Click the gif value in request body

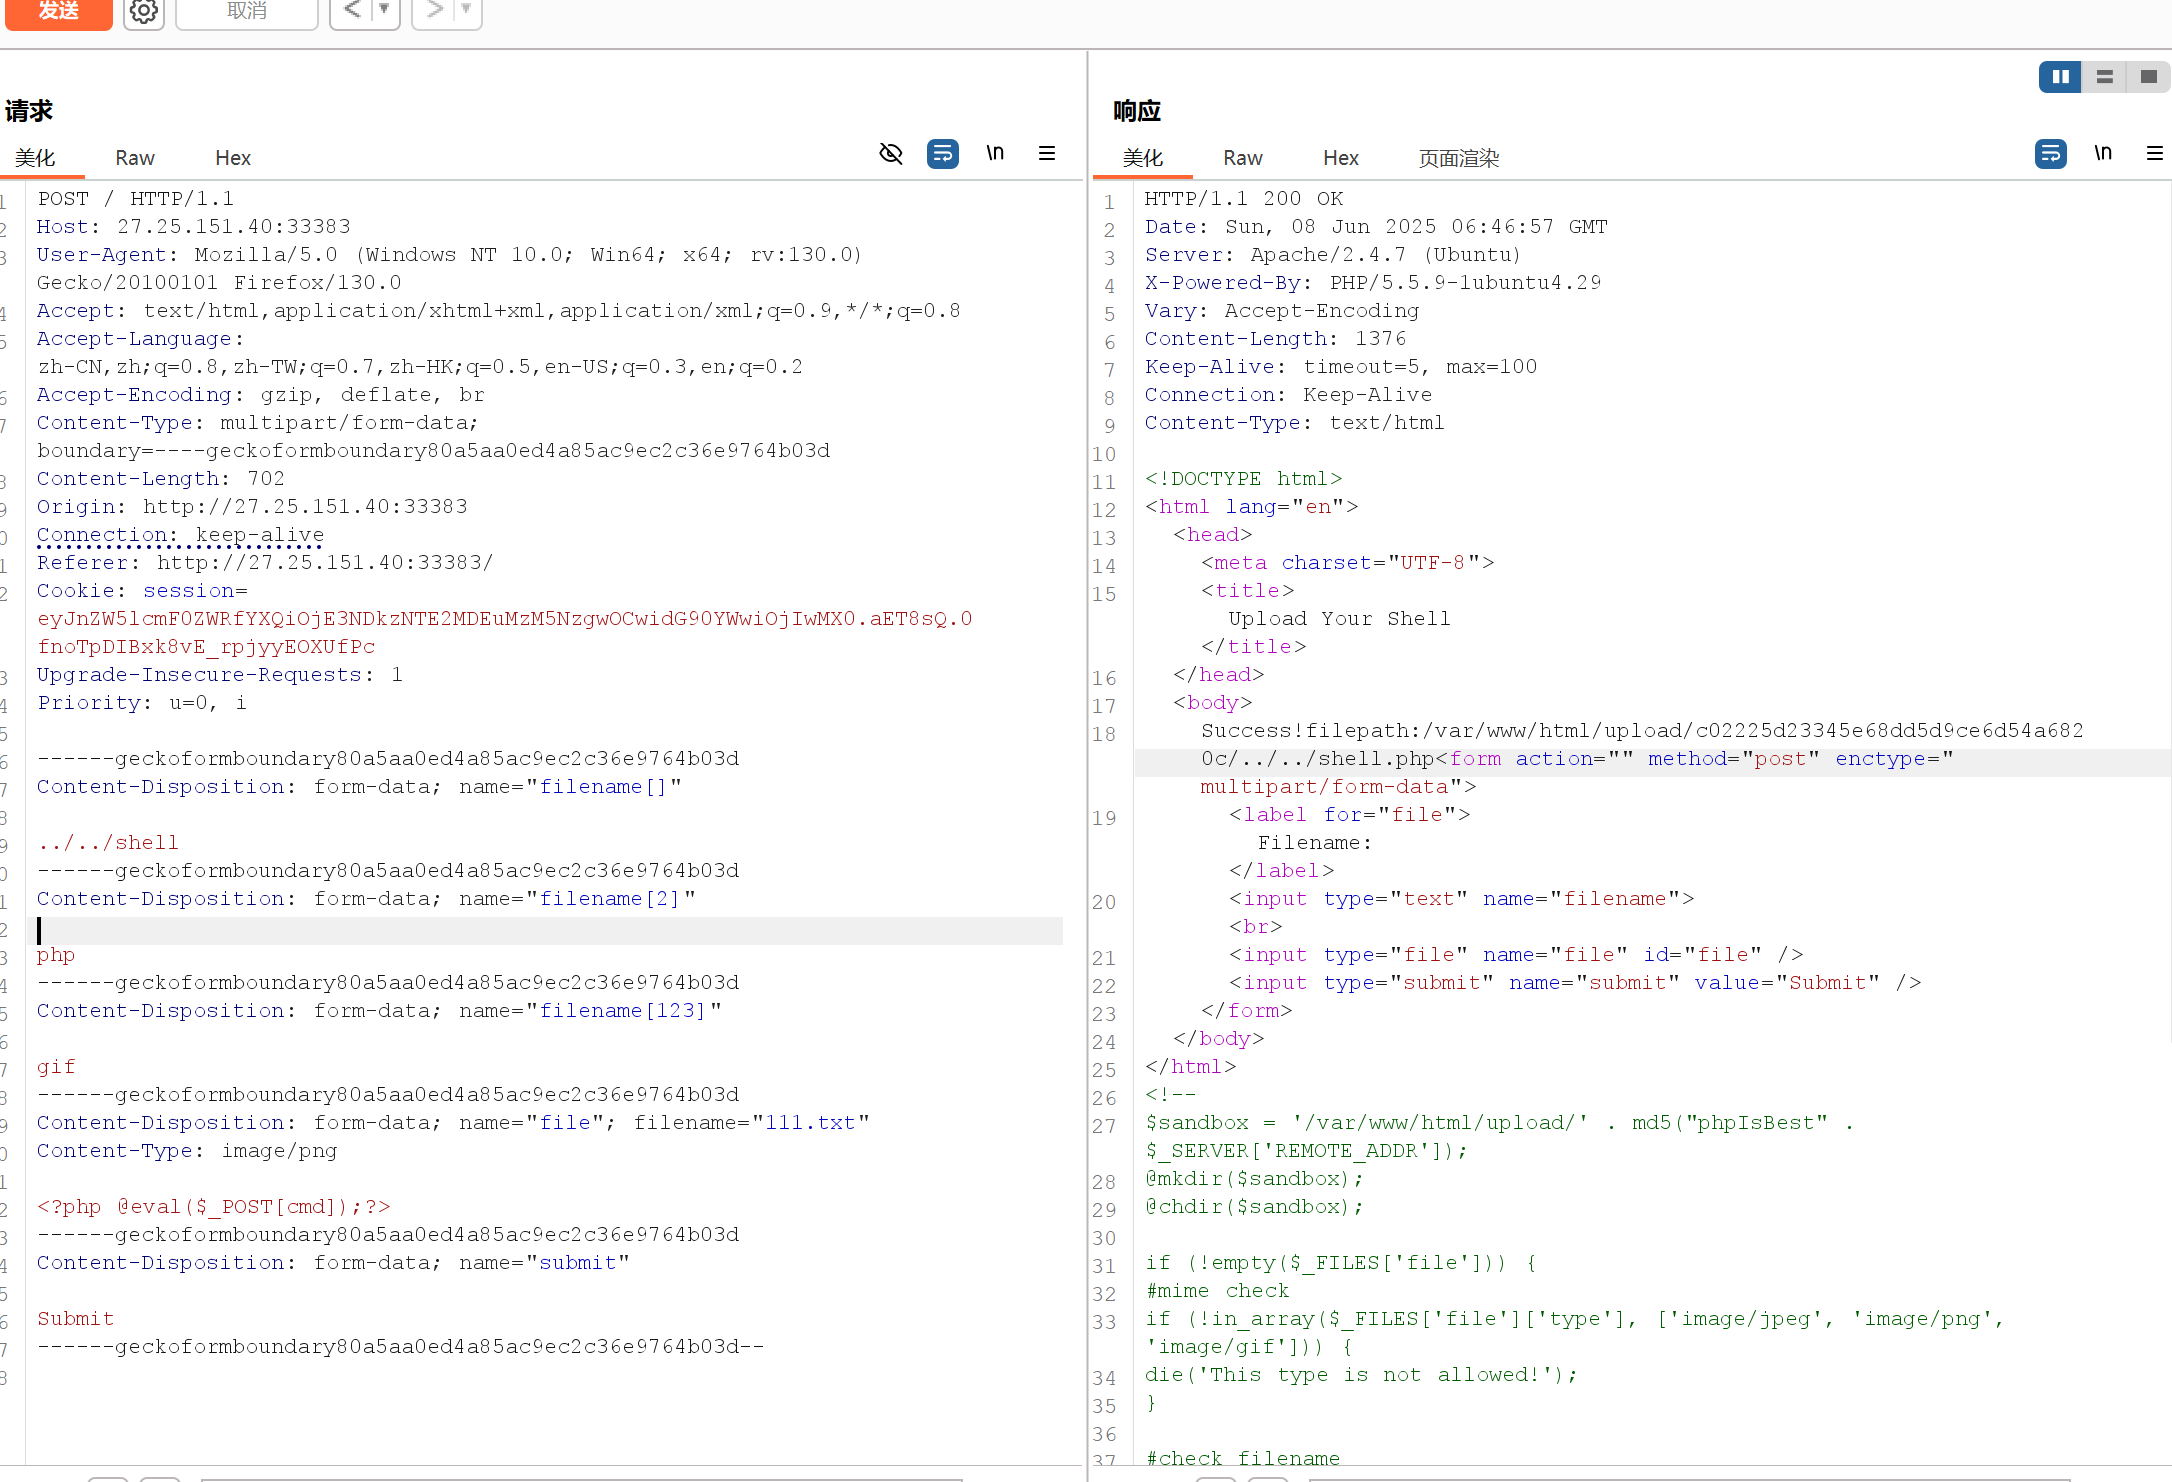(56, 1067)
